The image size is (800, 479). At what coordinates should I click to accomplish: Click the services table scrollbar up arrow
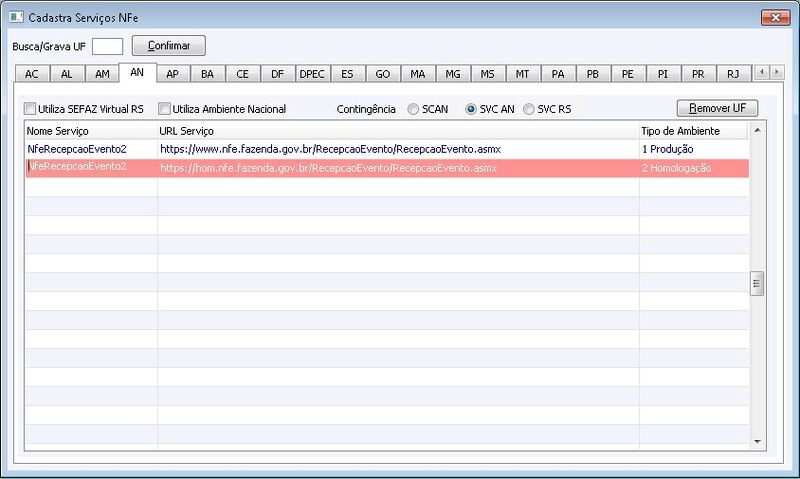click(757, 131)
